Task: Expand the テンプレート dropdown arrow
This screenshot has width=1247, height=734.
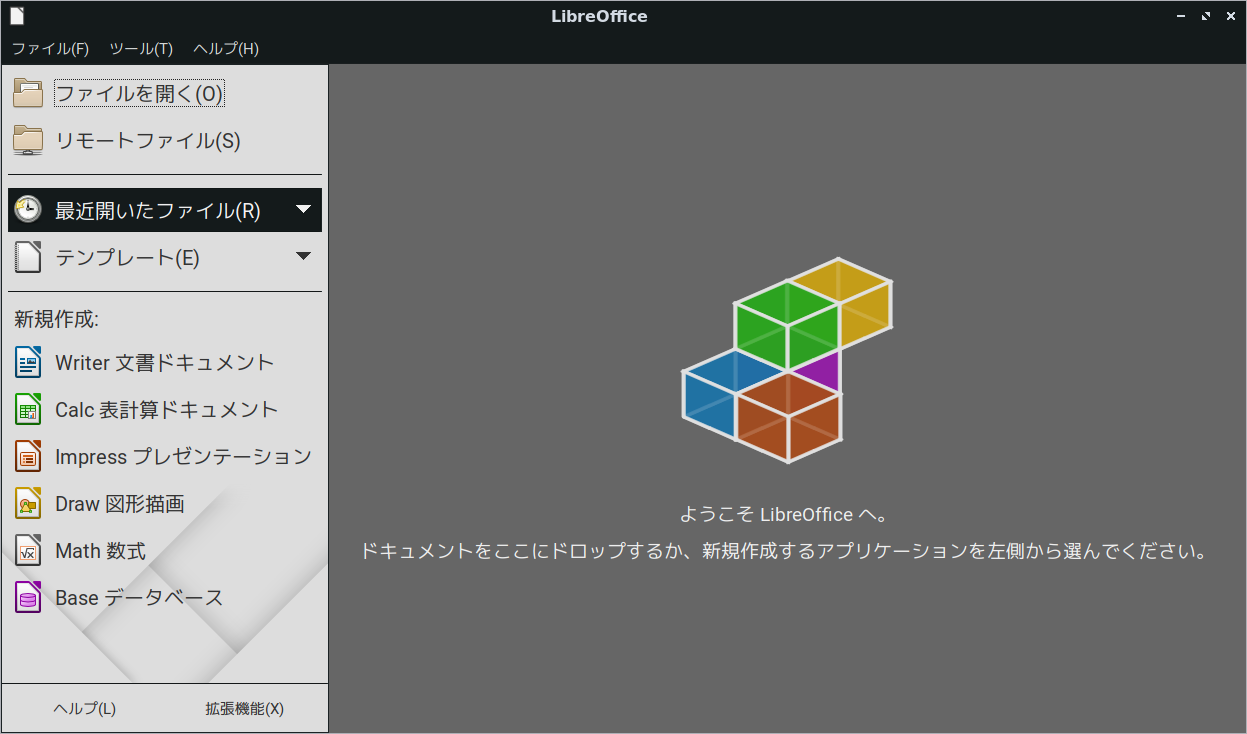Action: [x=305, y=257]
